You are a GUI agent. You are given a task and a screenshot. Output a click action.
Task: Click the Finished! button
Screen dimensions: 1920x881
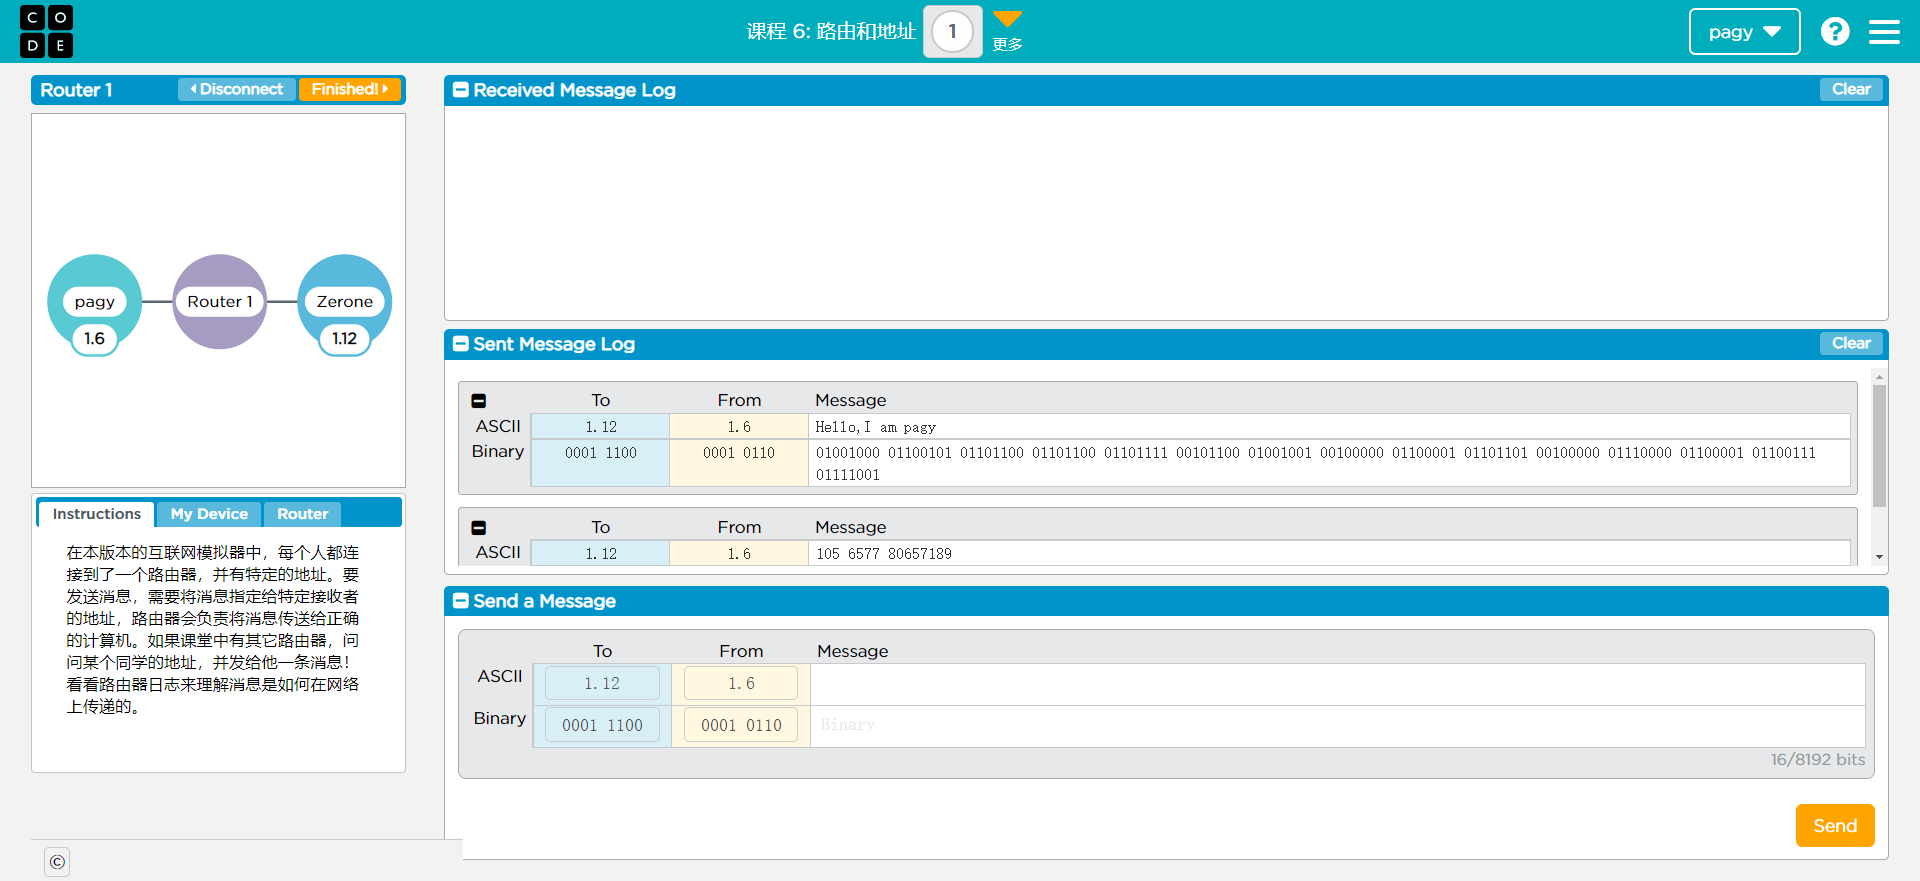click(350, 89)
